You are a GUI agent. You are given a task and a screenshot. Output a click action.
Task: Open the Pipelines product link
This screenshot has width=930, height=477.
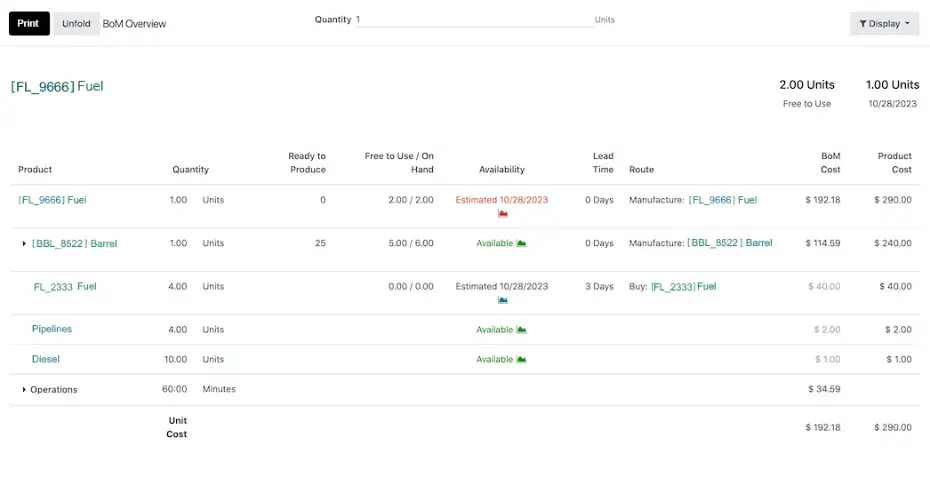52,329
